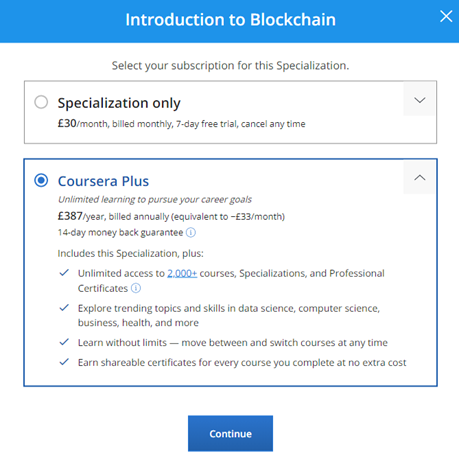The image size is (459, 462).
Task: Click info icon next to Certificates
Action: coord(136,288)
